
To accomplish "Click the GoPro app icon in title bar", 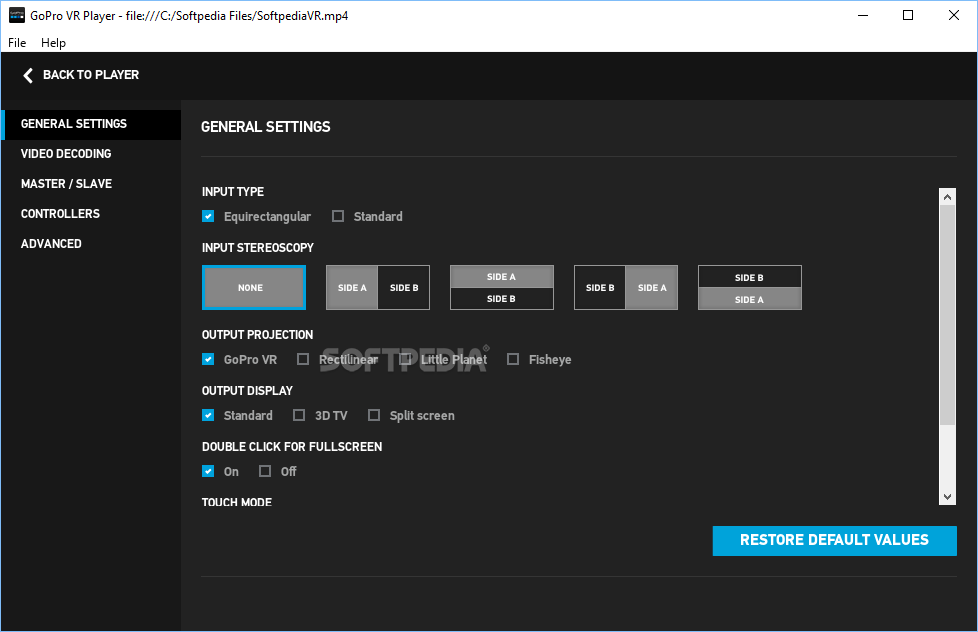I will point(17,16).
